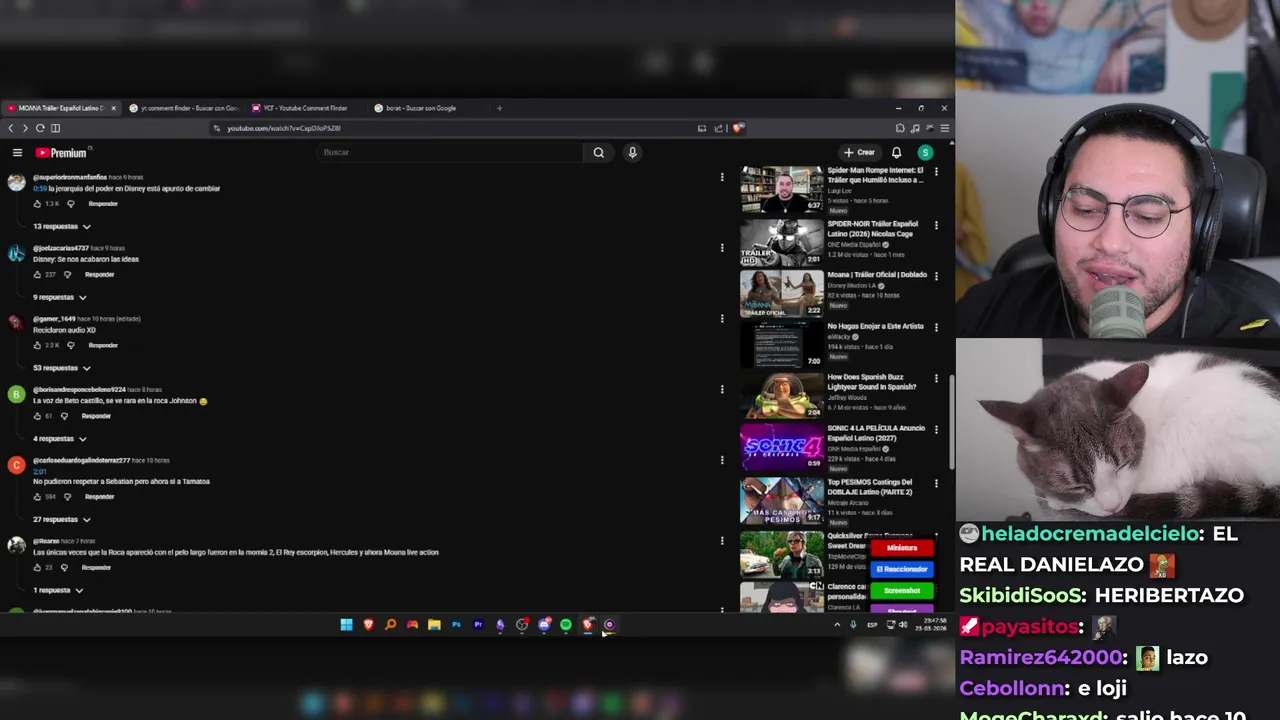Open File Explorer folder on taskbar

pos(434,625)
